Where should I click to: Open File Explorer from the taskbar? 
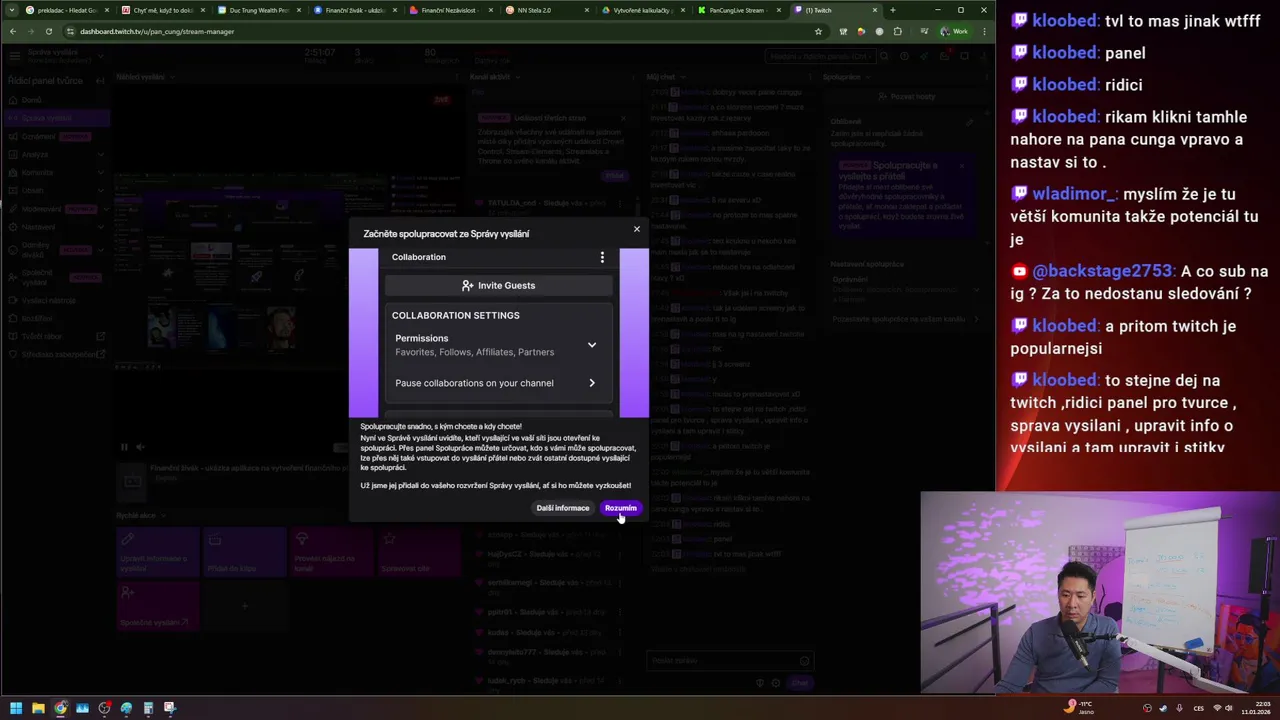pyautogui.click(x=38, y=708)
